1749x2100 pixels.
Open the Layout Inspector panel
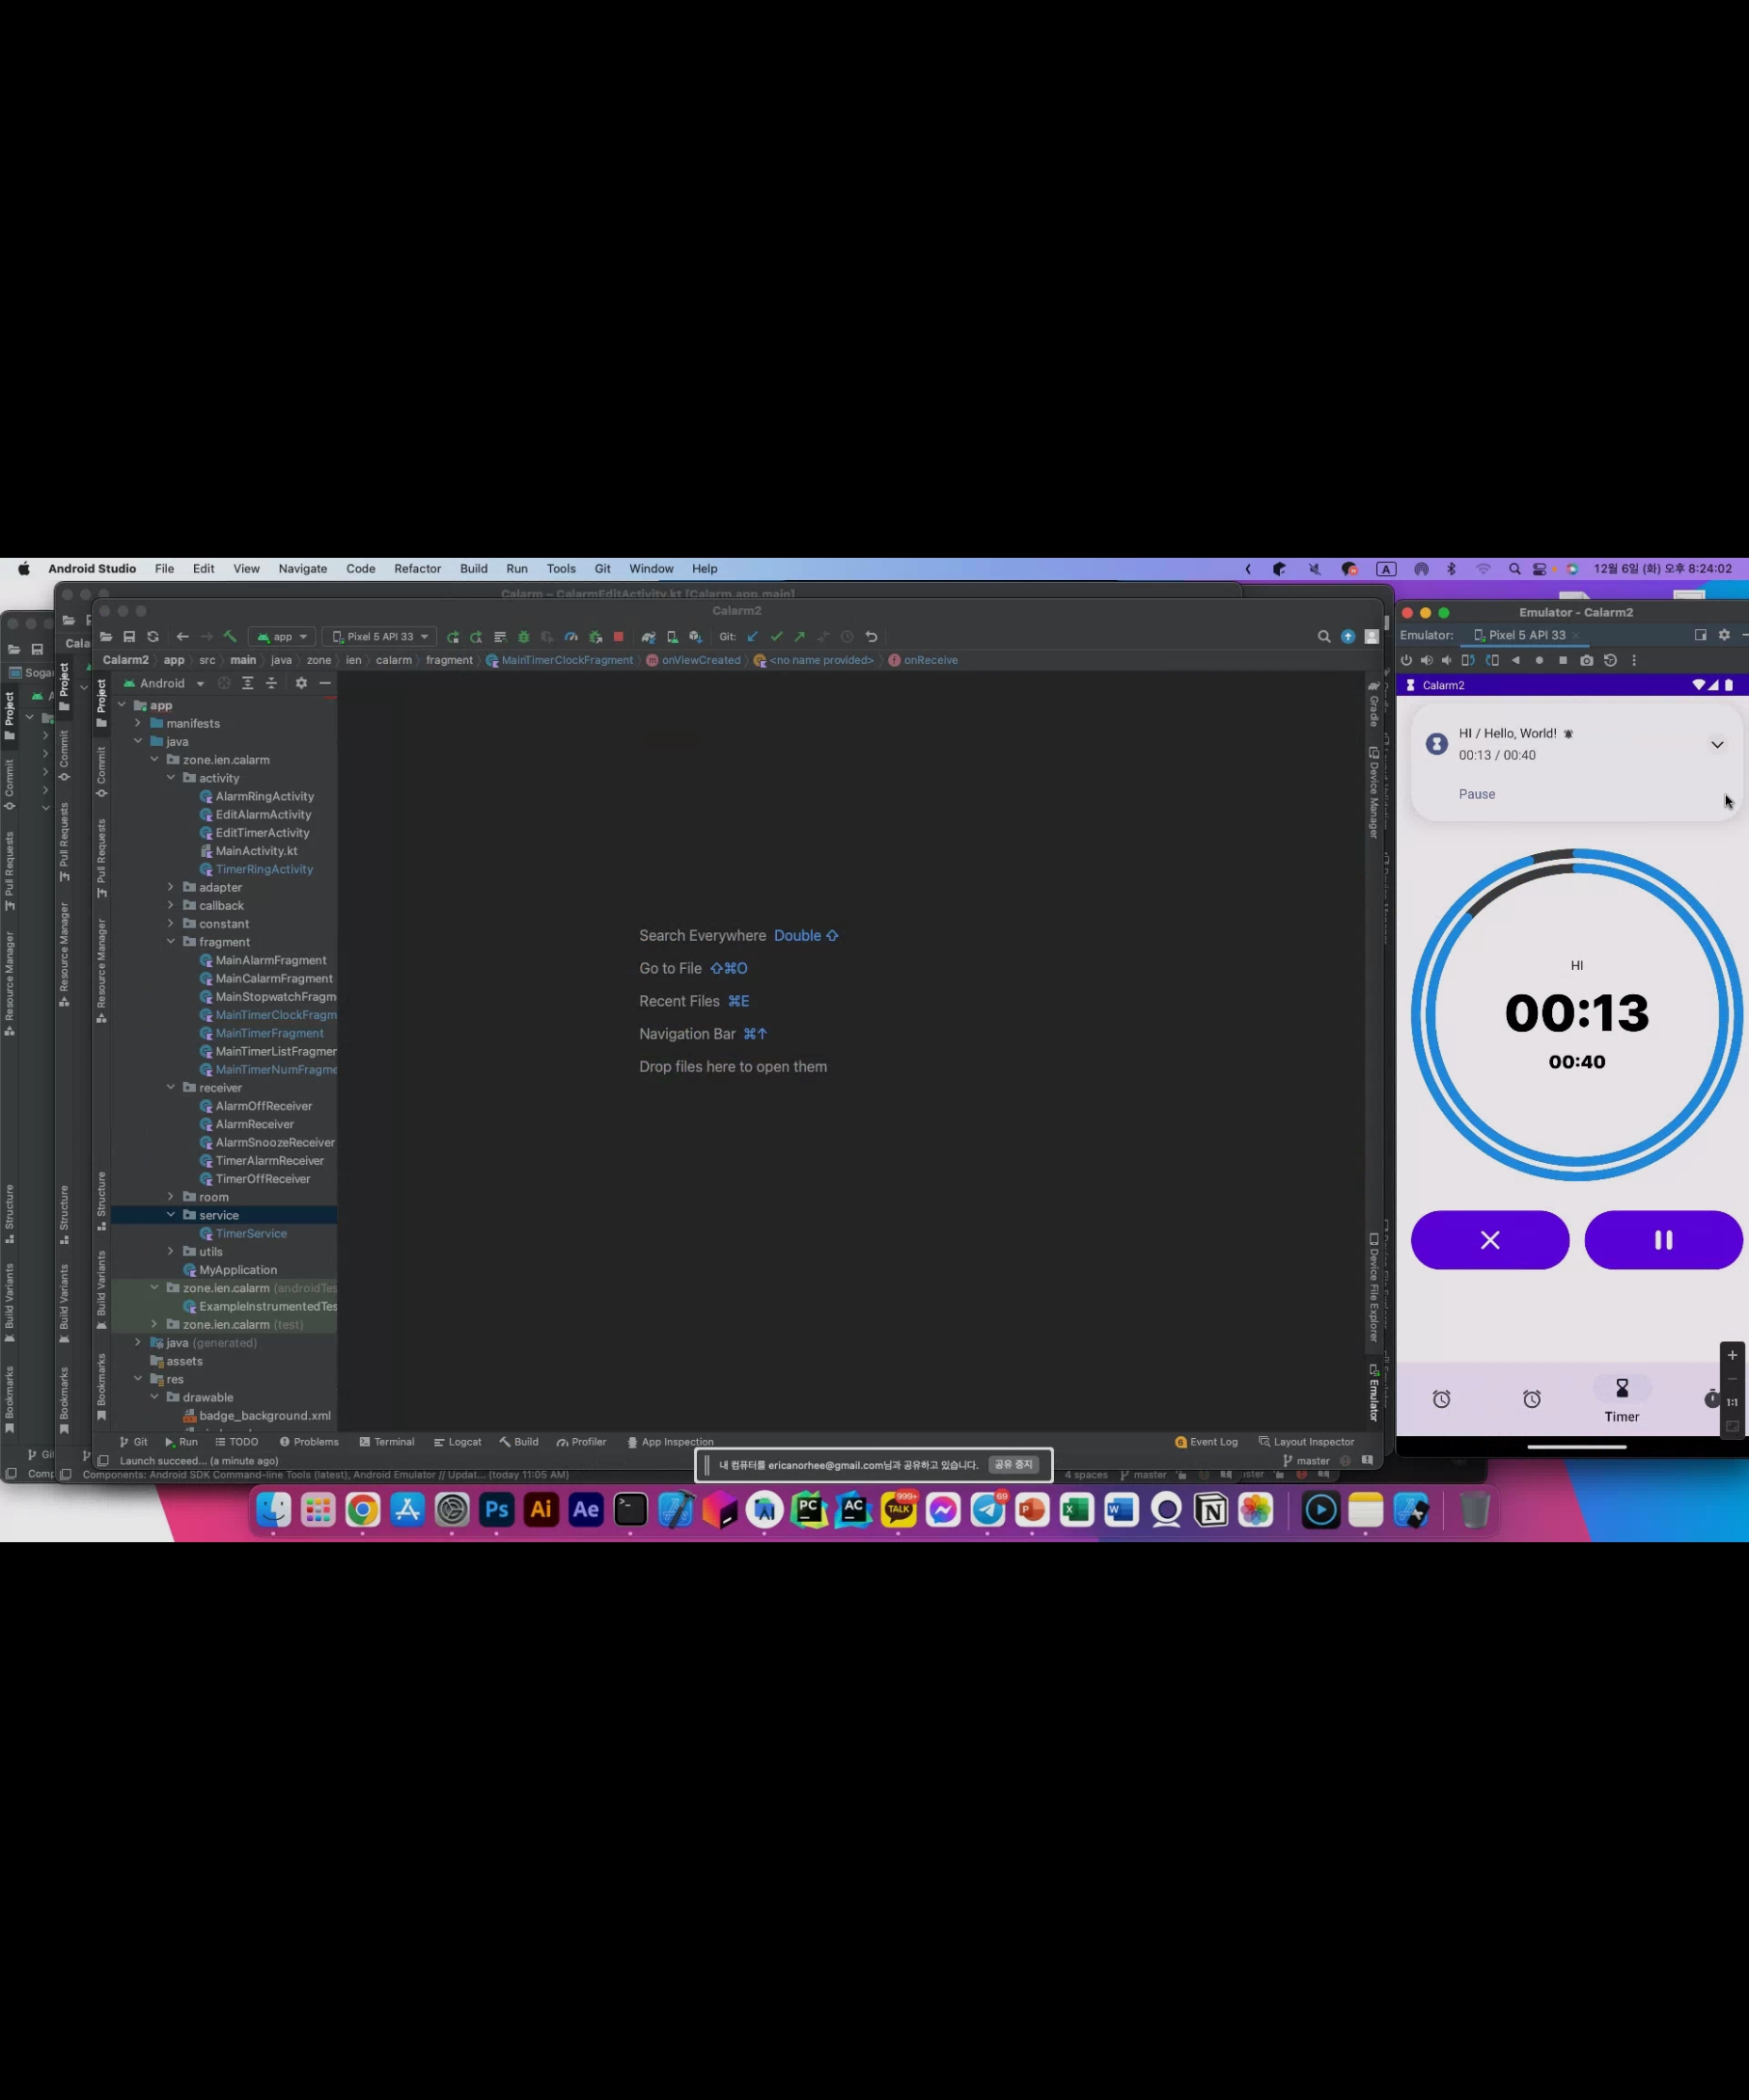click(1306, 1442)
